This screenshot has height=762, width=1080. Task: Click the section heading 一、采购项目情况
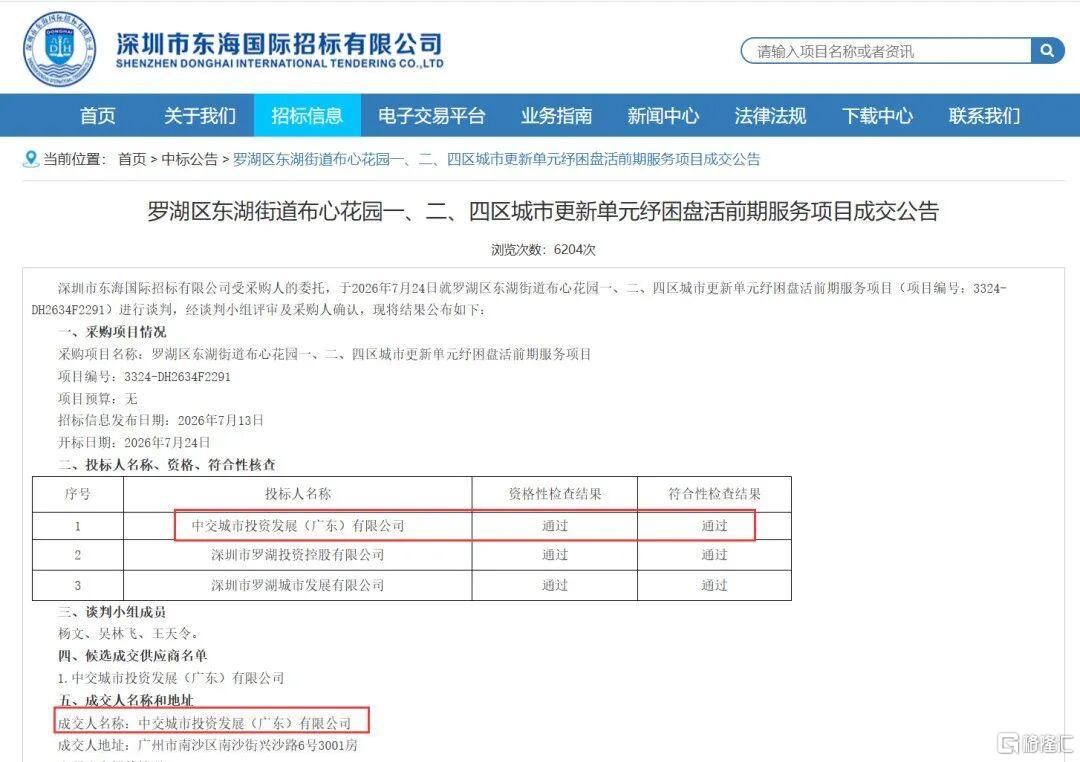click(x=112, y=332)
